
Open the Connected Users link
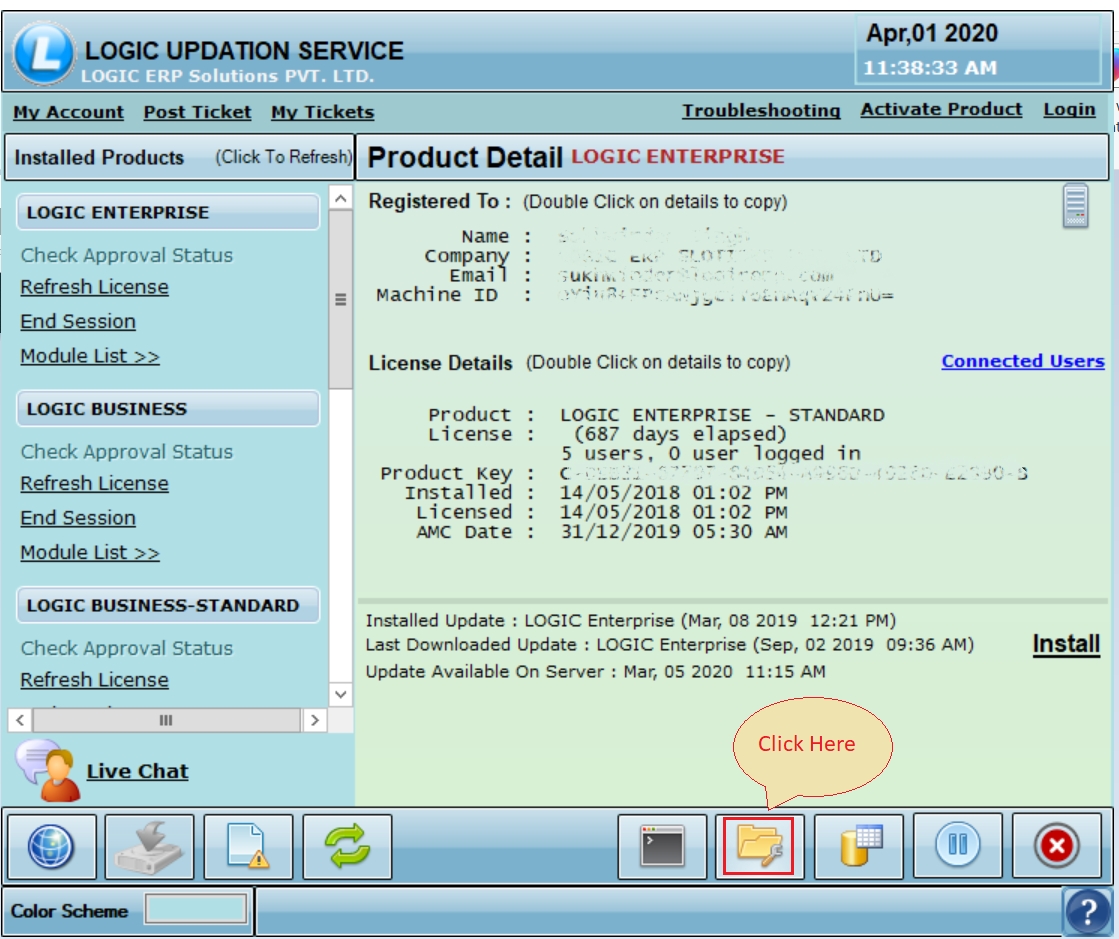click(x=1022, y=361)
